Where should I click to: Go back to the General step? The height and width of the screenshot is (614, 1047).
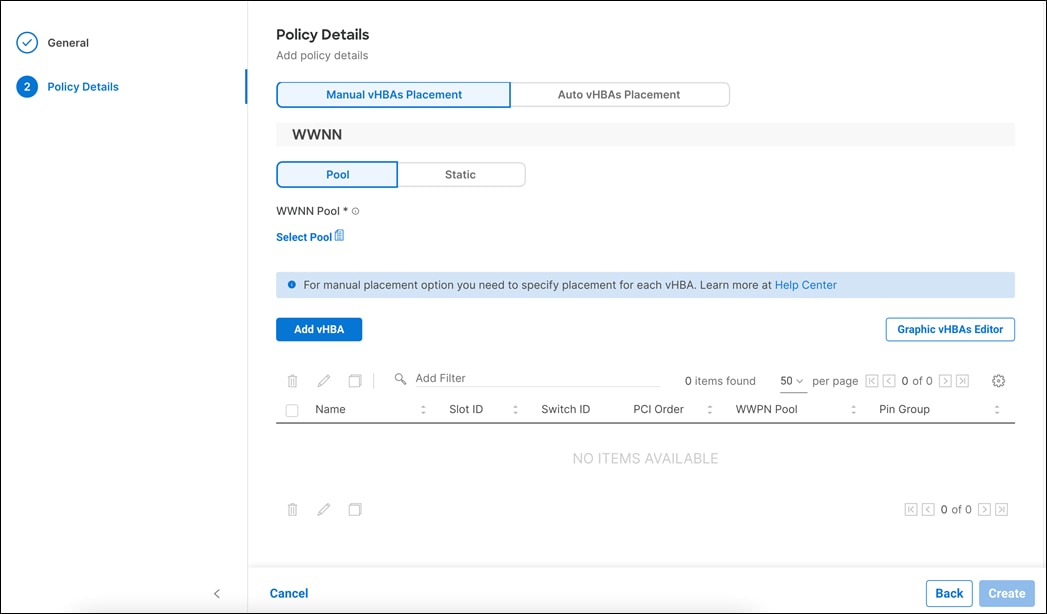69,43
